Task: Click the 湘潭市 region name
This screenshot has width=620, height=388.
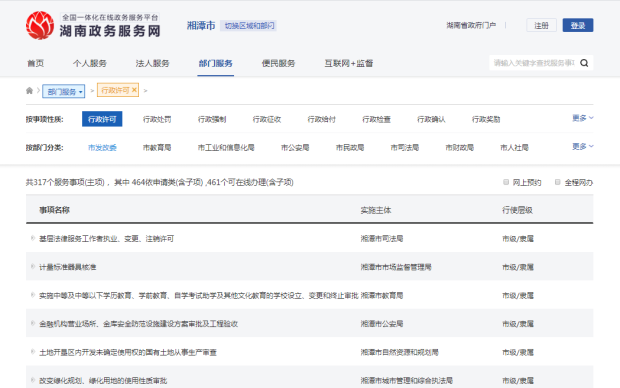Action: pos(201,25)
